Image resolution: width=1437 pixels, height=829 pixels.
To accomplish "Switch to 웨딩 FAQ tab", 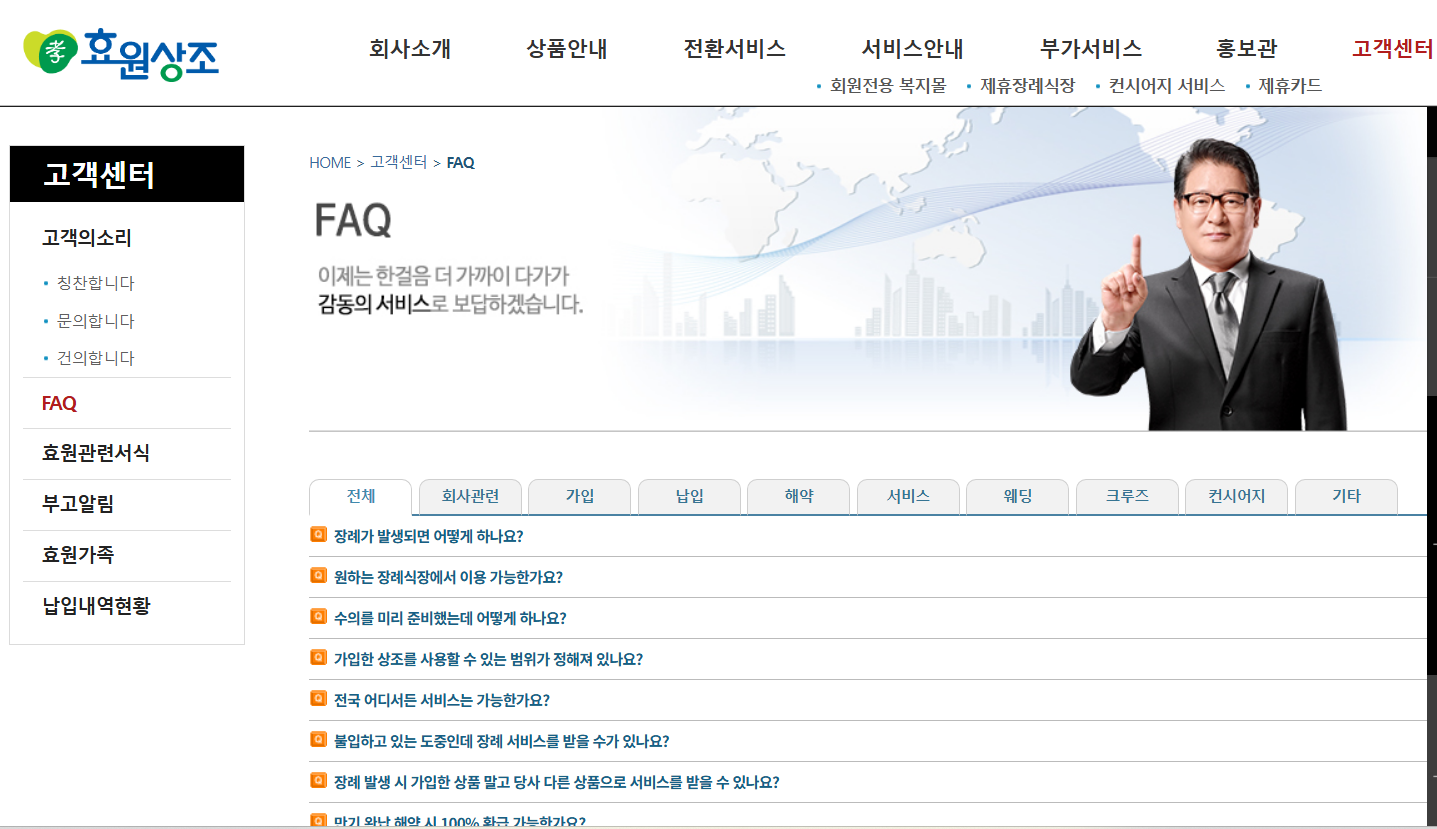I will tap(1017, 497).
